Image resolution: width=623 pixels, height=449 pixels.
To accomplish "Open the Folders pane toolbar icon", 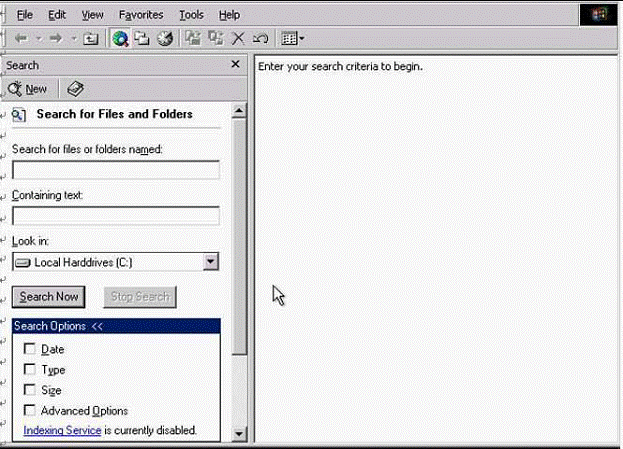I will pyautogui.click(x=143, y=39).
